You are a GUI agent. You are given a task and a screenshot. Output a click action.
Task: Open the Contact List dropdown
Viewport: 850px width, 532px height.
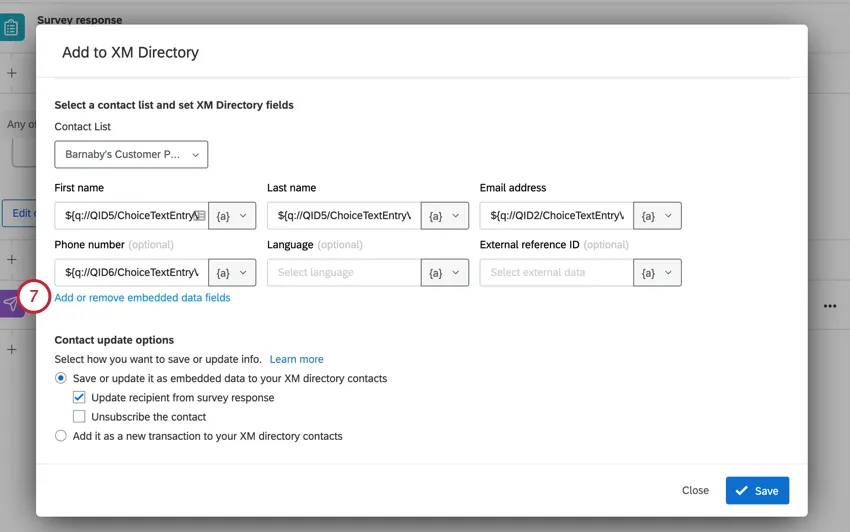tap(131, 155)
